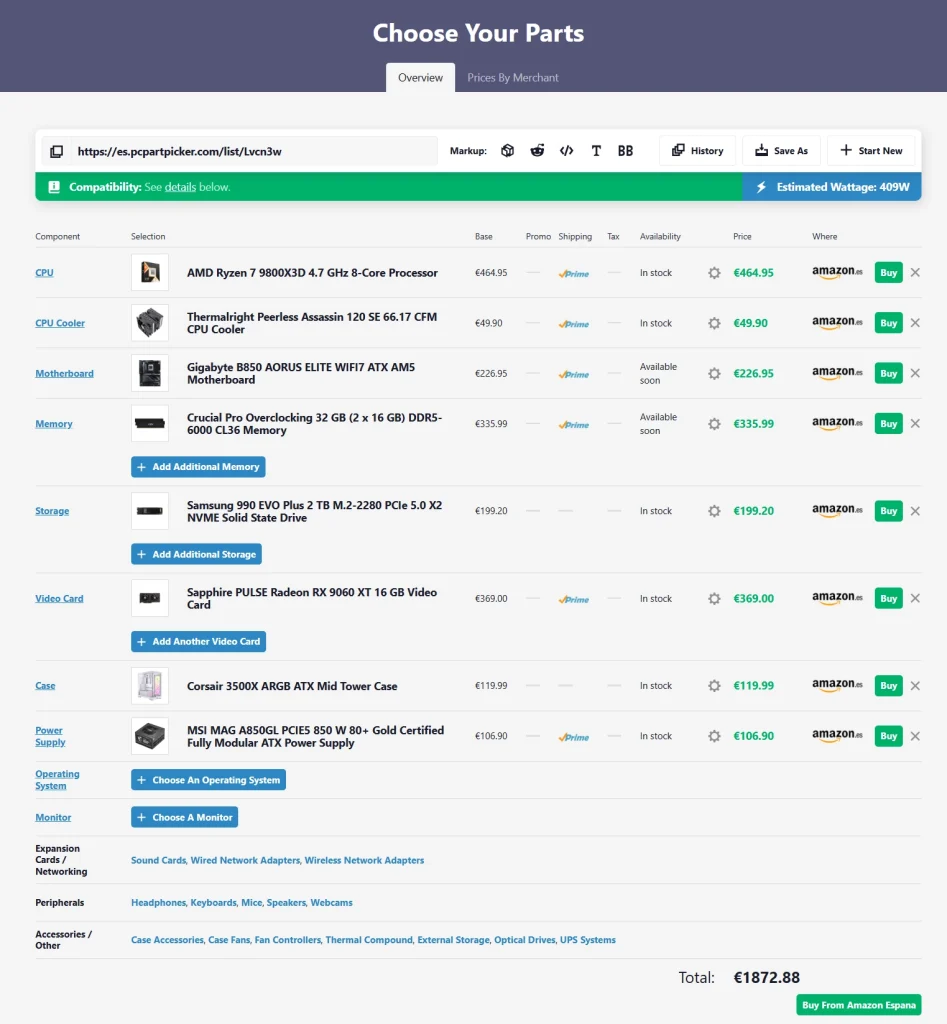Switch to the Overview tab
Viewport: 947px width, 1024px height.
[420, 78]
